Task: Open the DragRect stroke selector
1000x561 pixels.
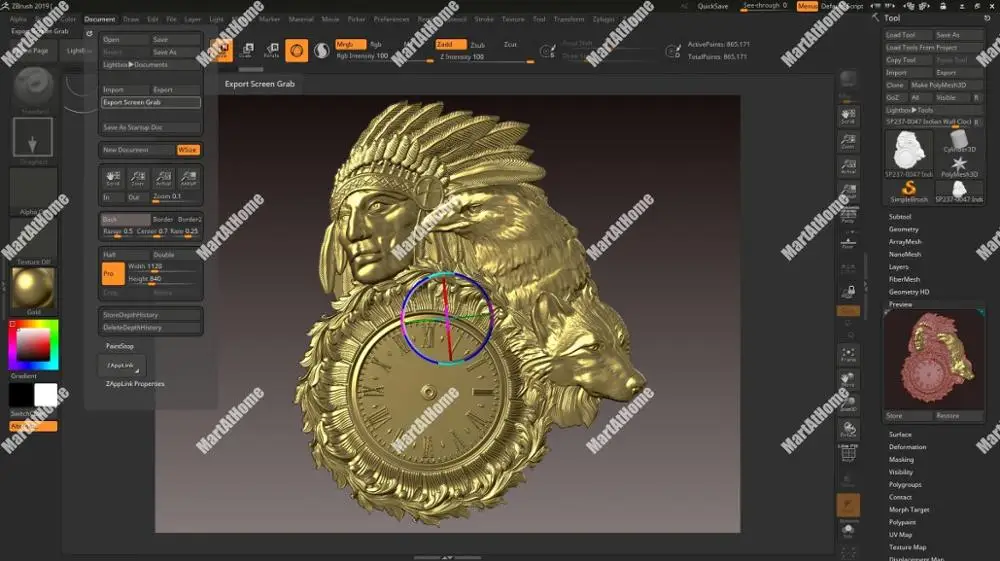Action: pos(33,137)
